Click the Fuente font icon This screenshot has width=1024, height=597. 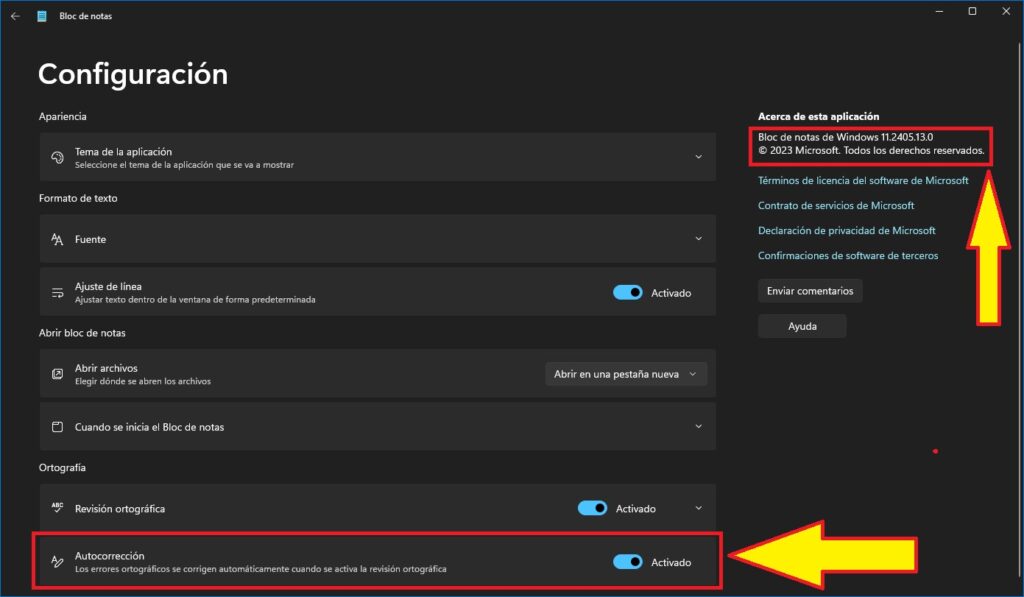coord(57,239)
